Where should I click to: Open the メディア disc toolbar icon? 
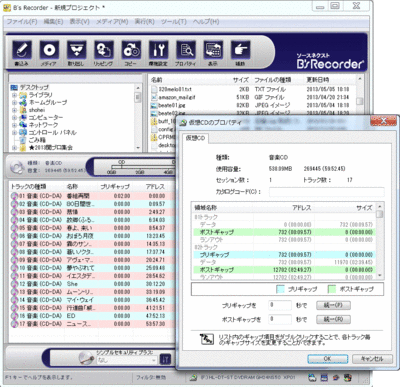pos(49,50)
